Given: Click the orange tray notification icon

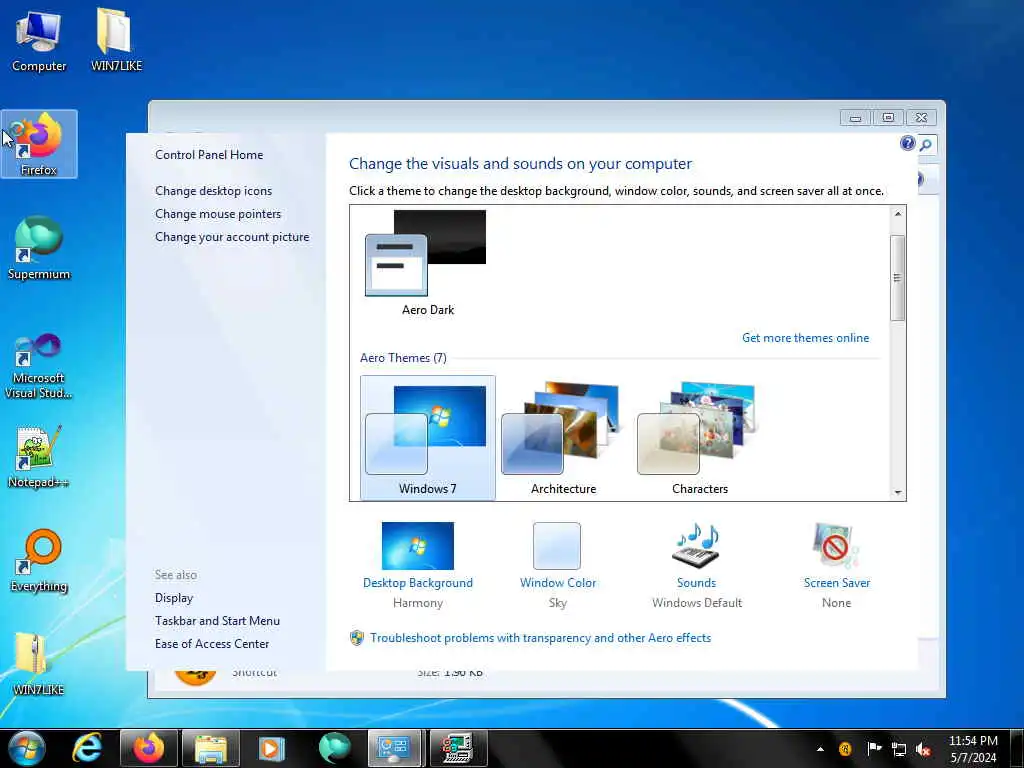Looking at the screenshot, I should (x=845, y=749).
